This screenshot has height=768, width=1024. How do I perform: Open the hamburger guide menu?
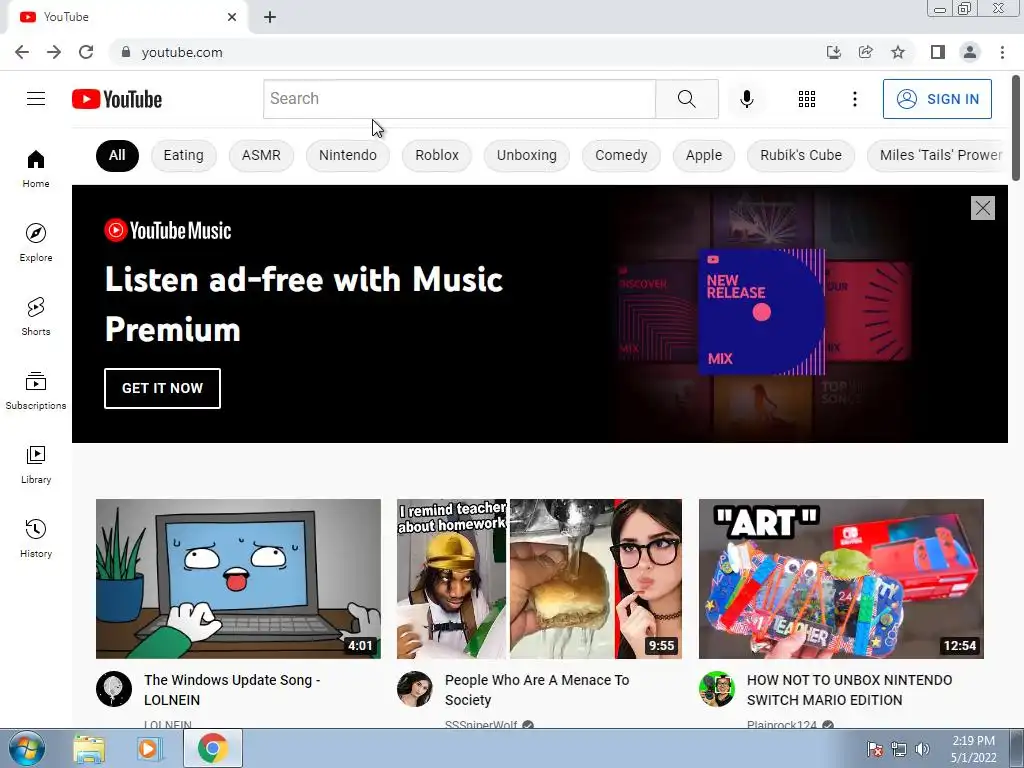[36, 99]
